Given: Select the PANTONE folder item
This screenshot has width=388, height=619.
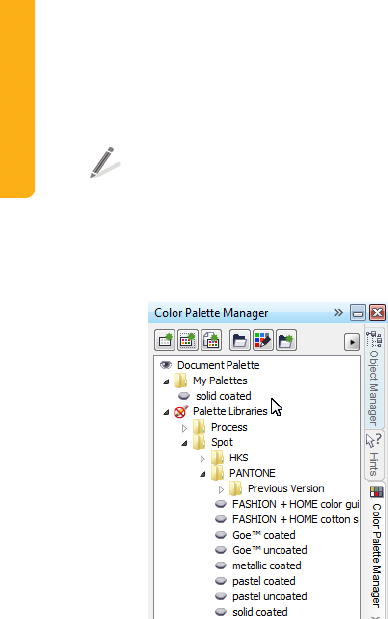Looking at the screenshot, I should pos(252,473).
